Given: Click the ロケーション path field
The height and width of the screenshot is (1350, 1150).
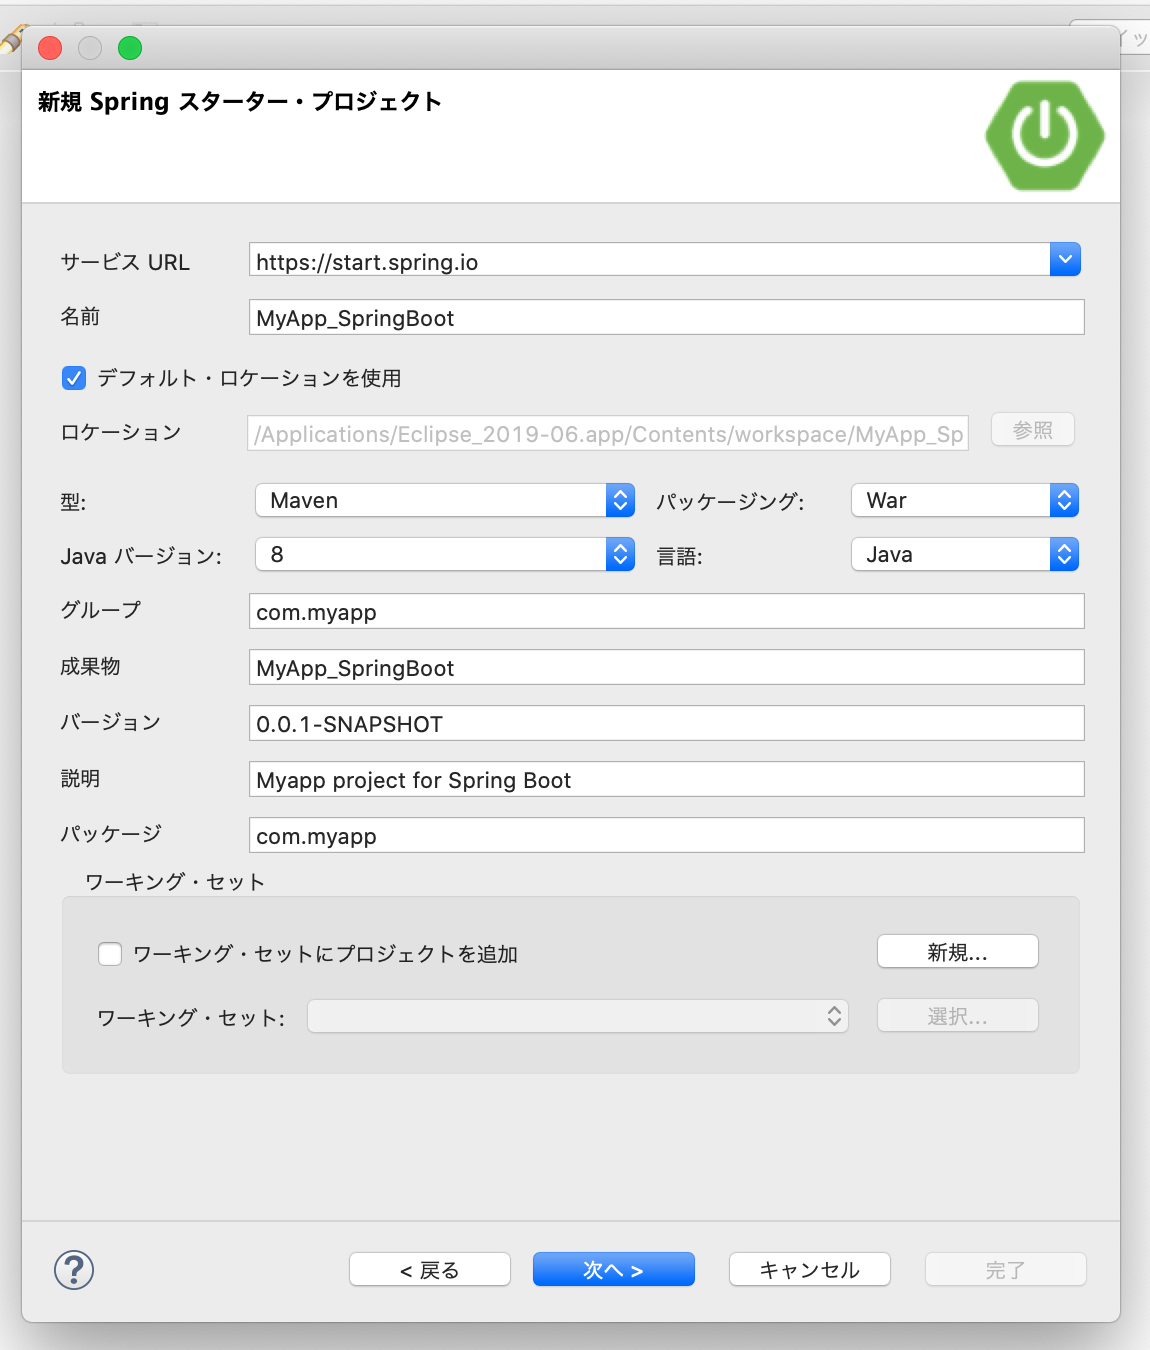Looking at the screenshot, I should tap(608, 433).
